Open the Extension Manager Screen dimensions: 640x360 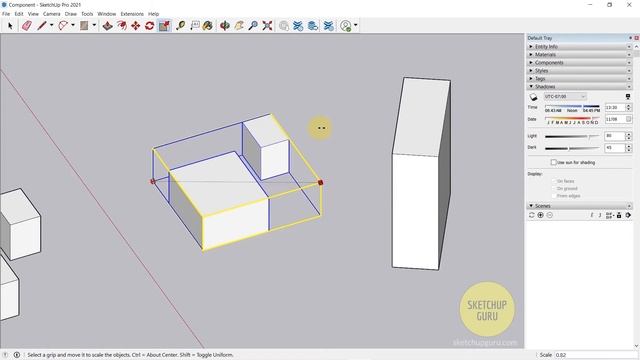(x=329, y=26)
